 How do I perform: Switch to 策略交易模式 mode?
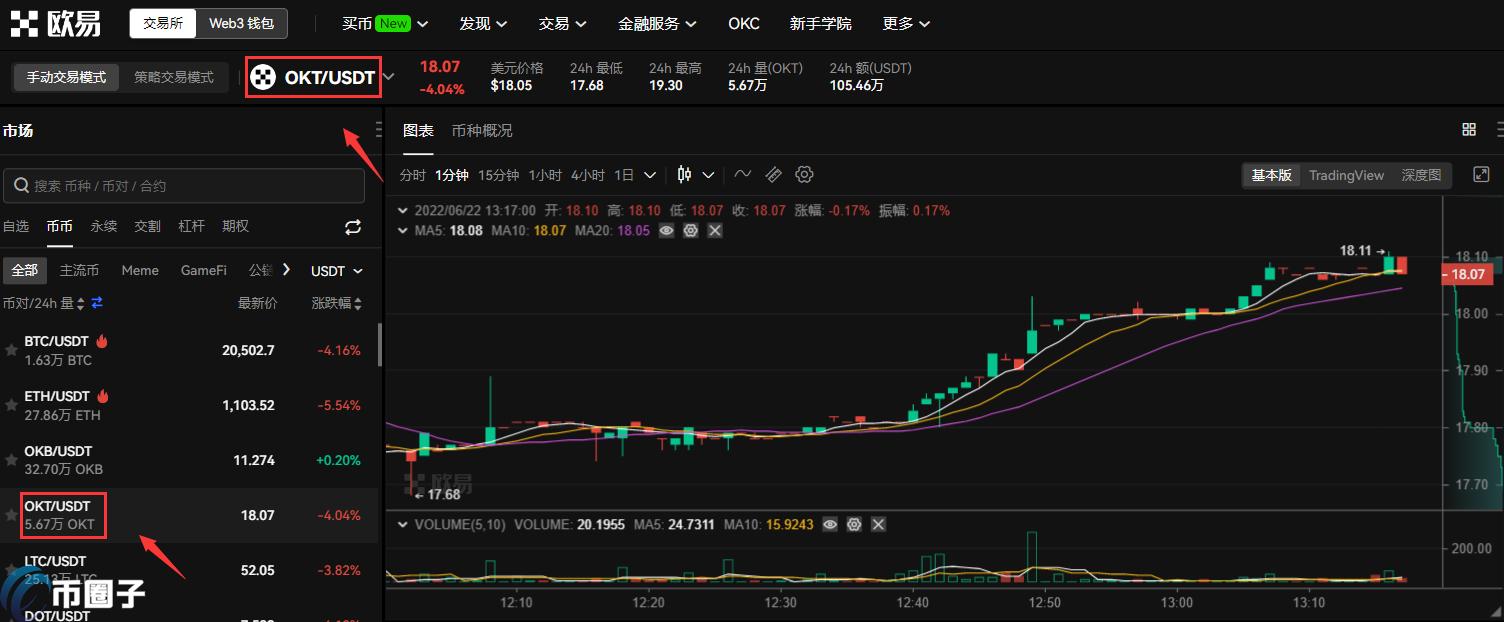[174, 77]
